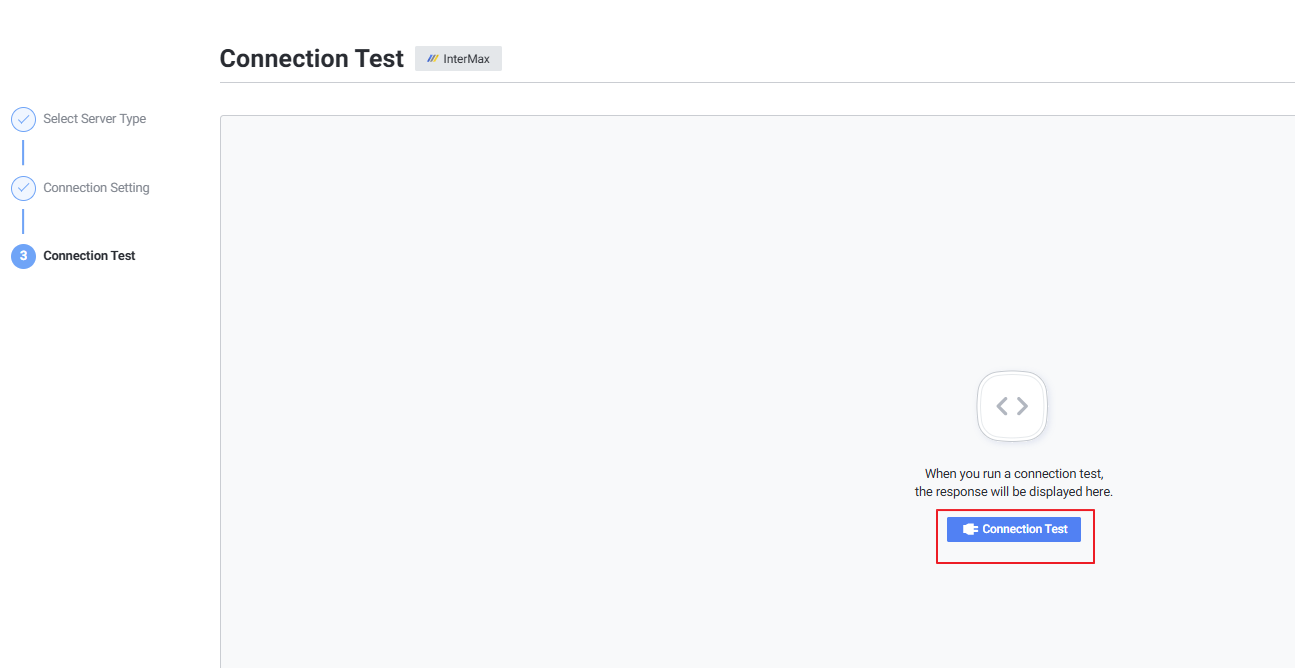Image resolution: width=1295 pixels, height=668 pixels.
Task: Click the InterMax badge label text
Action: tap(466, 59)
